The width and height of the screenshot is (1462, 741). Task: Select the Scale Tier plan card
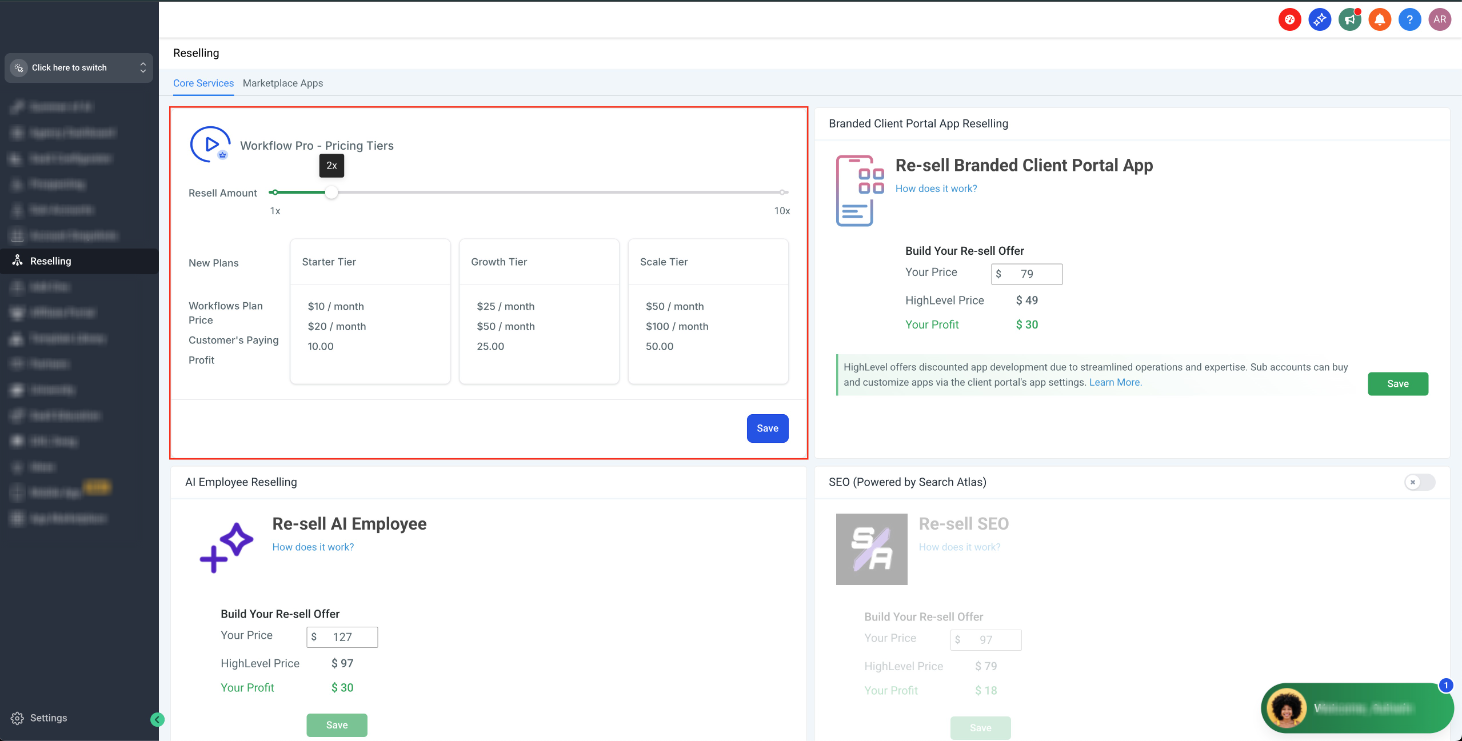click(x=708, y=311)
